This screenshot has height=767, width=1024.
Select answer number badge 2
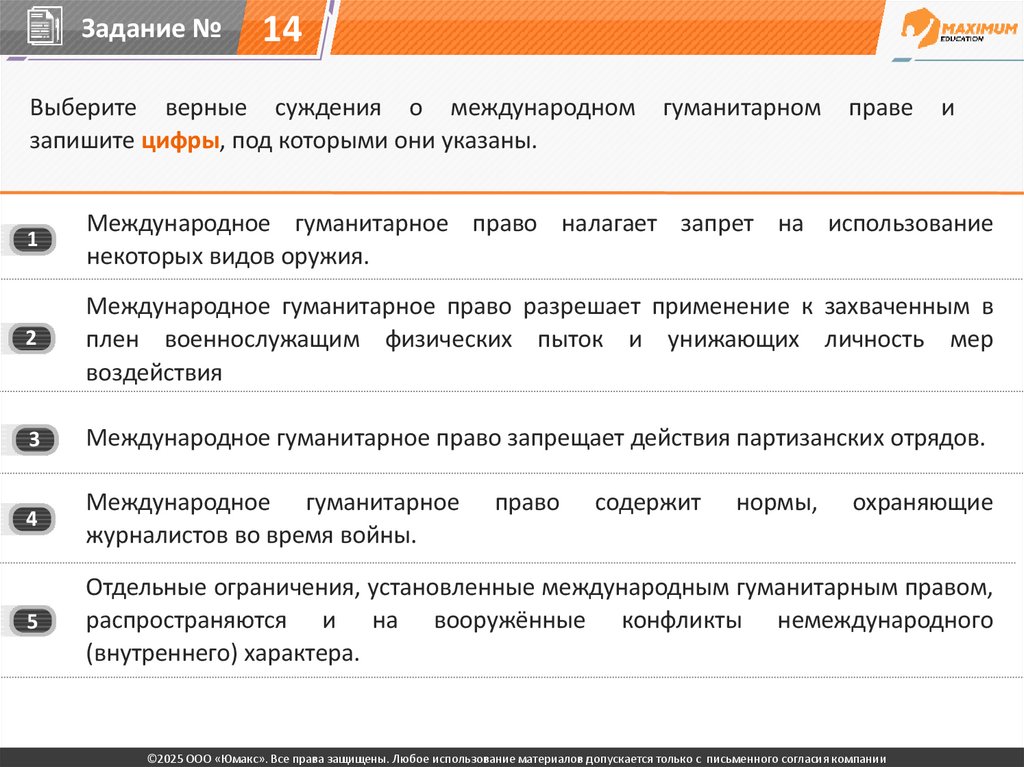pos(32,338)
